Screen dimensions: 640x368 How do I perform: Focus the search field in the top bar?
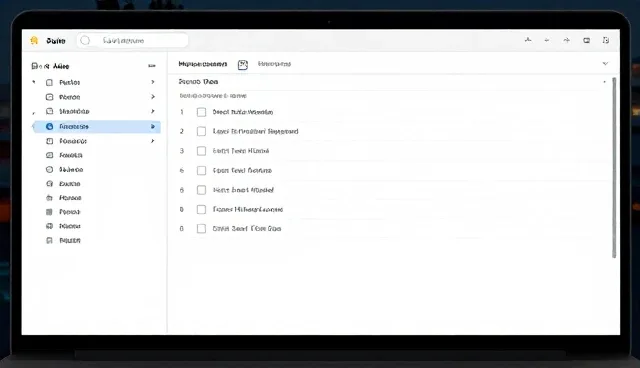pyautogui.click(x=133, y=40)
